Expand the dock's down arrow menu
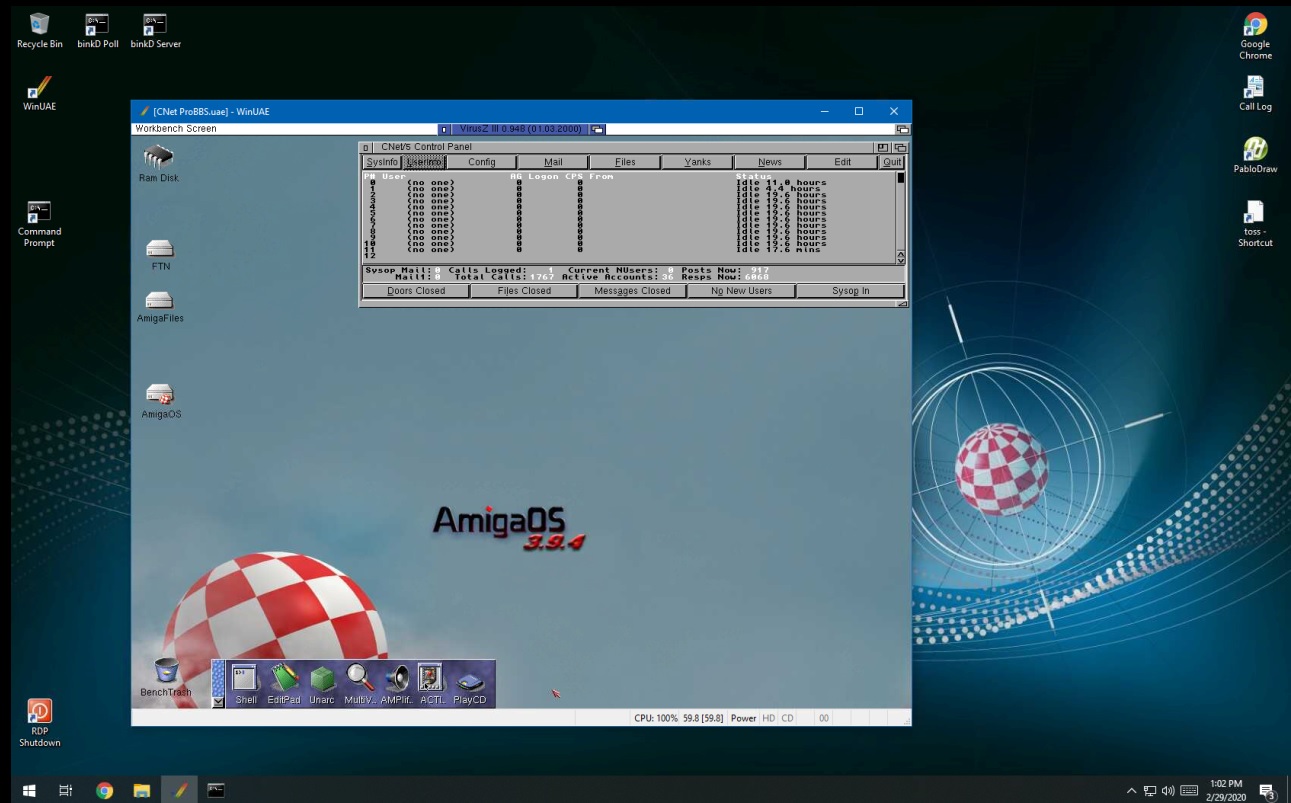 click(218, 702)
